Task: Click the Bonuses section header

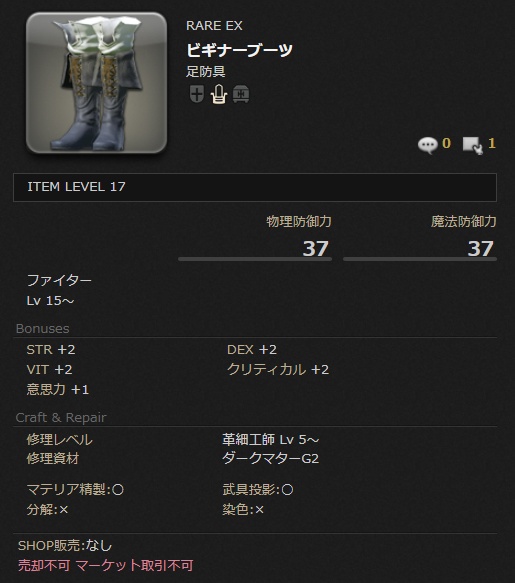Action: pyautogui.click(x=43, y=329)
